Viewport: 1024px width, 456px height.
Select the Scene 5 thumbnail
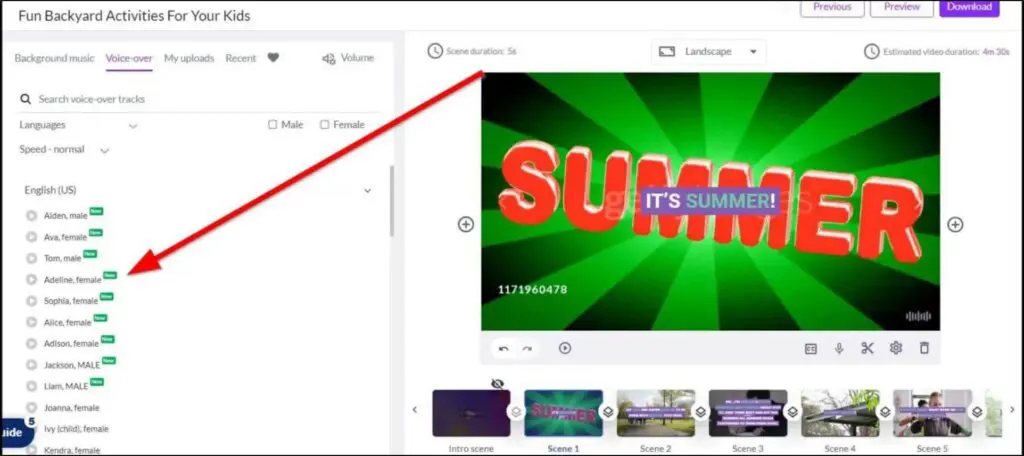coord(933,413)
